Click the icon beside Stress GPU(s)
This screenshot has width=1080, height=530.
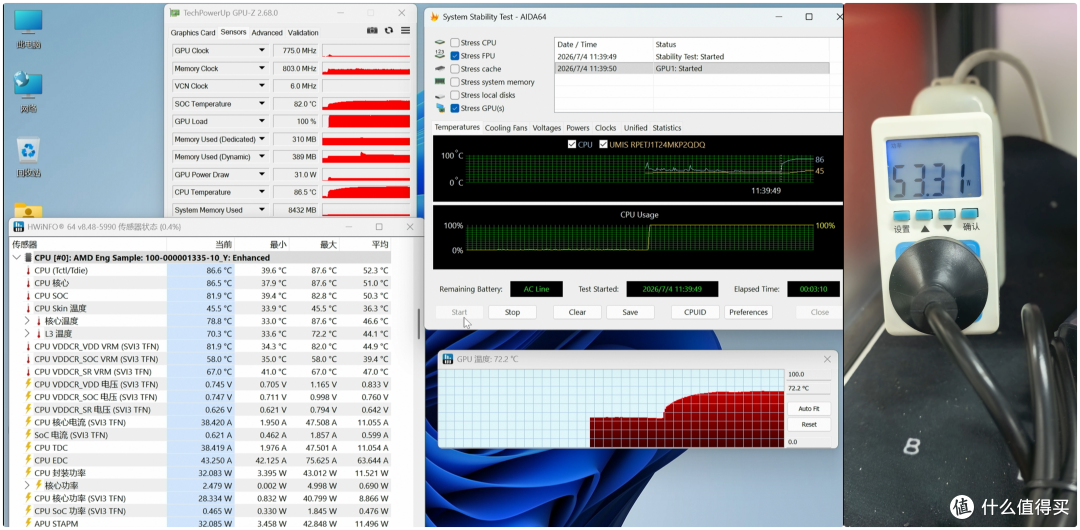439,108
